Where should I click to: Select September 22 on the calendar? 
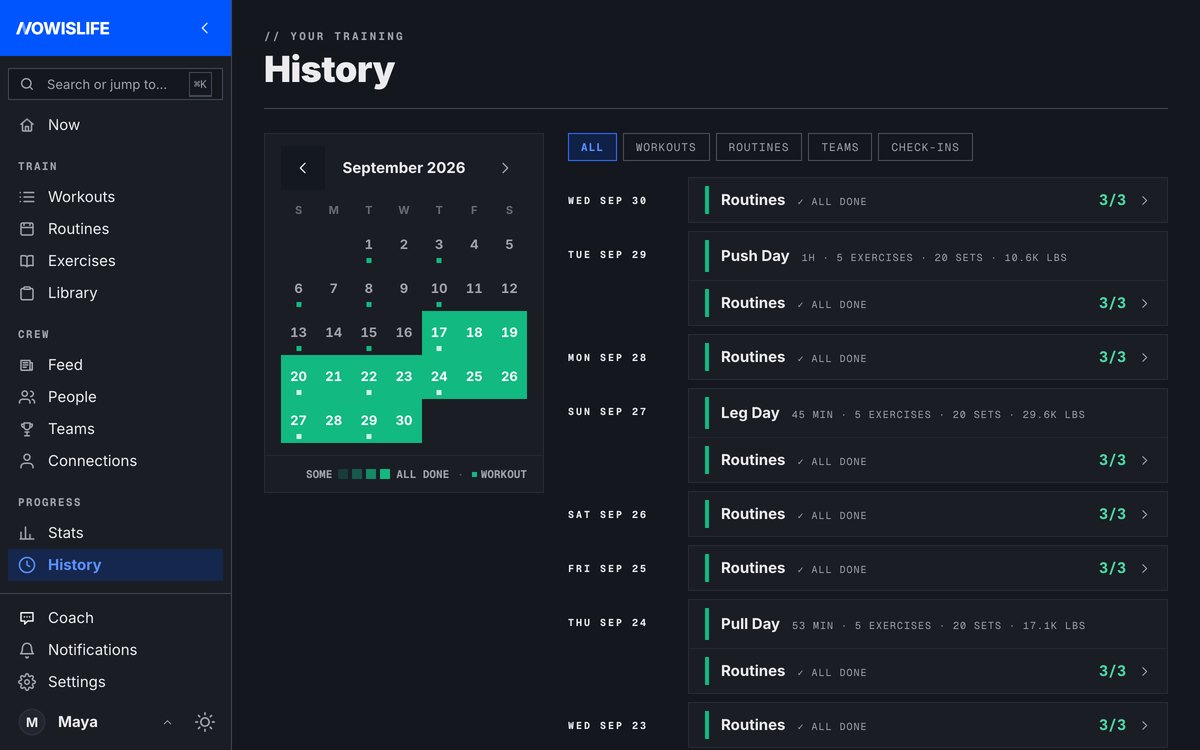[369, 377]
